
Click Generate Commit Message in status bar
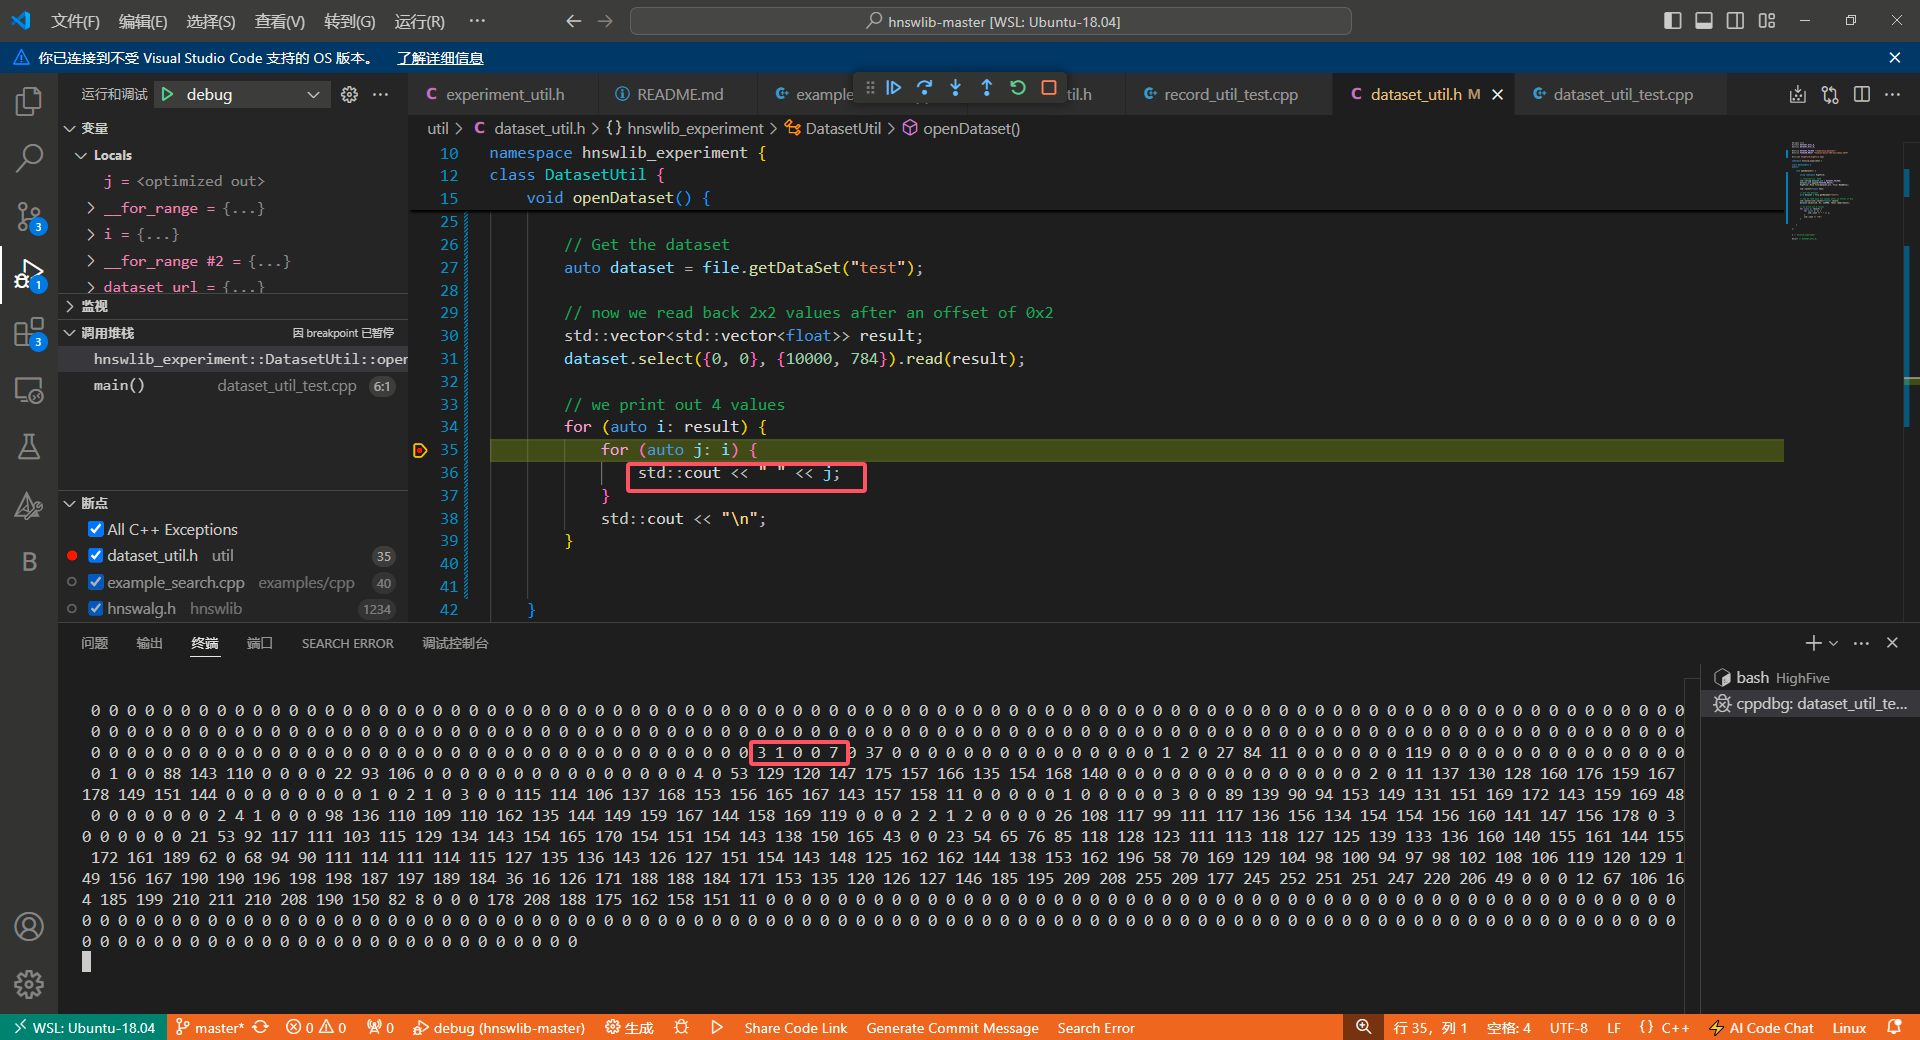(952, 1028)
